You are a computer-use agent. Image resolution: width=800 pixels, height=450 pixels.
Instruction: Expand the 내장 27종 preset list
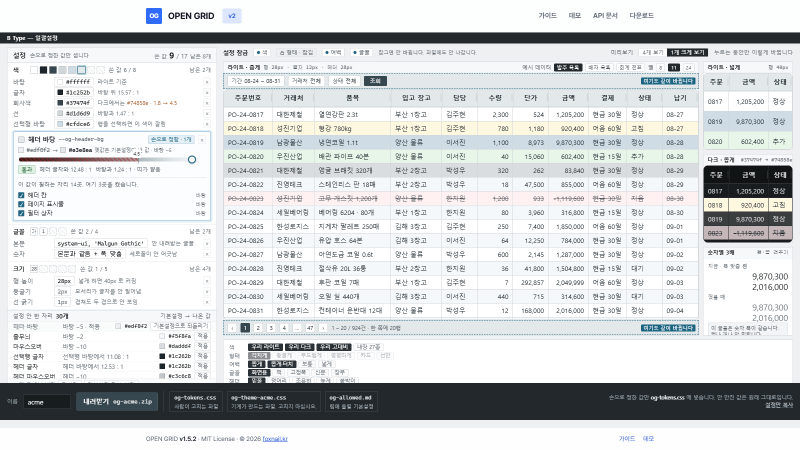368,347
